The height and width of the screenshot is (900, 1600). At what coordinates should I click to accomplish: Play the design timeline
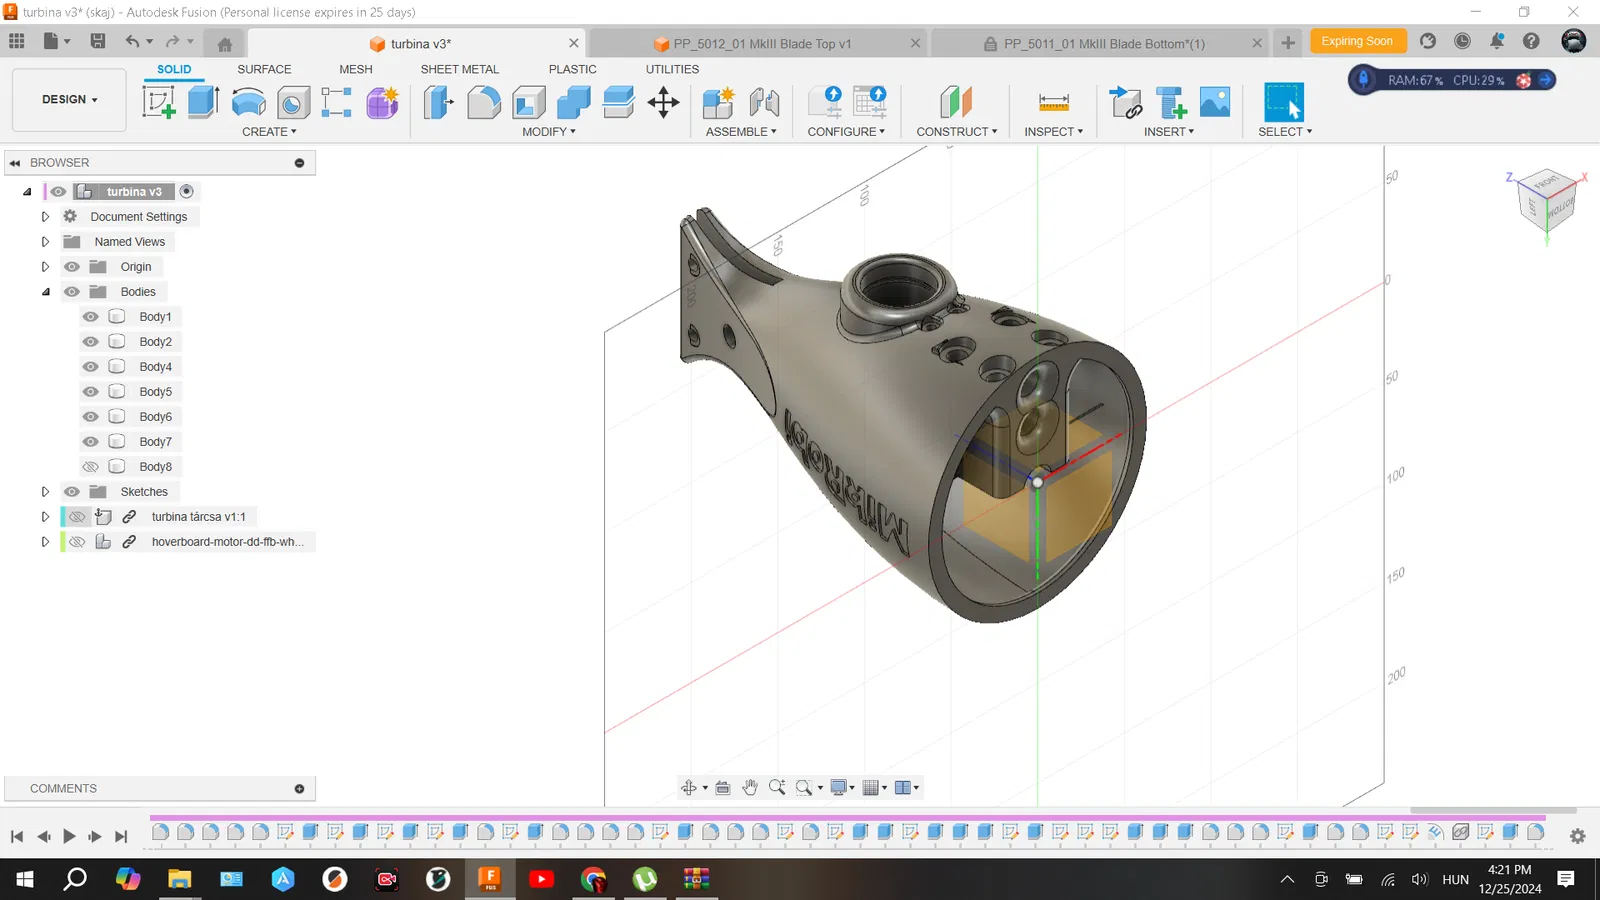tap(69, 836)
